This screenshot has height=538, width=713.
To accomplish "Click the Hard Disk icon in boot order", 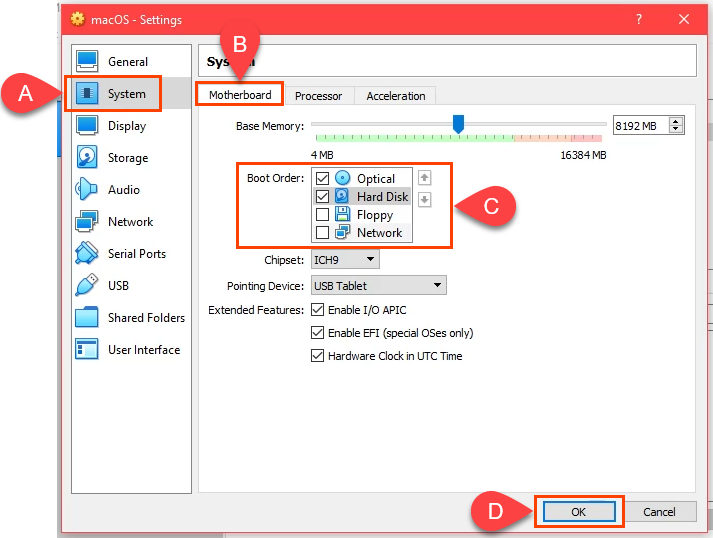I will coord(342,196).
